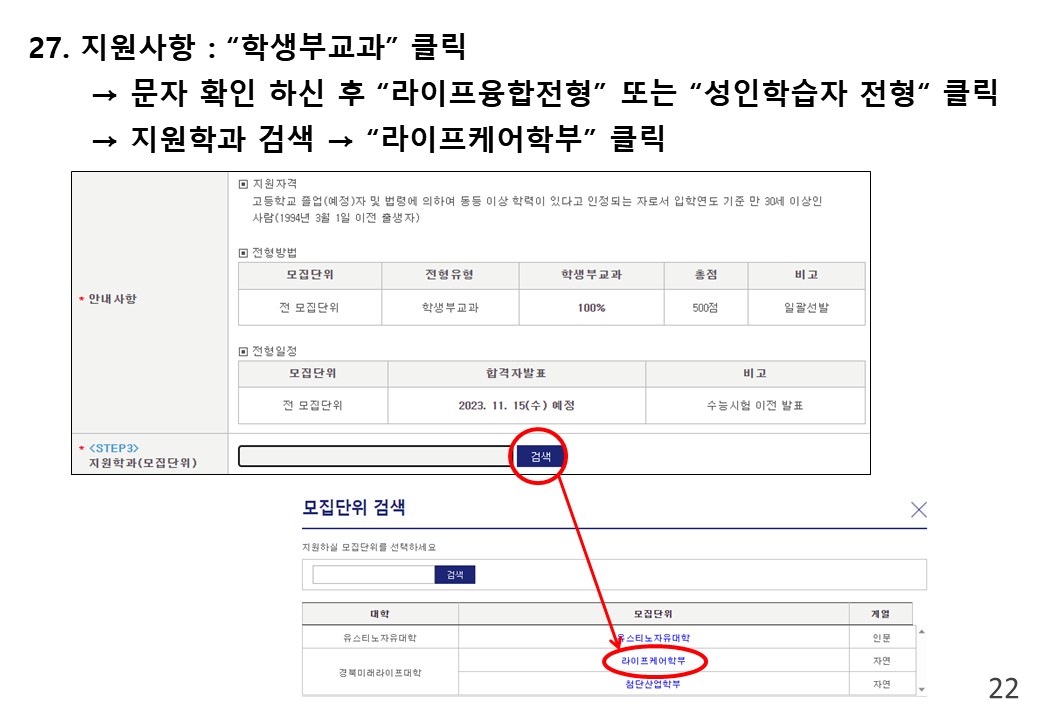Click the 전형방법 section heading

coord(275,253)
